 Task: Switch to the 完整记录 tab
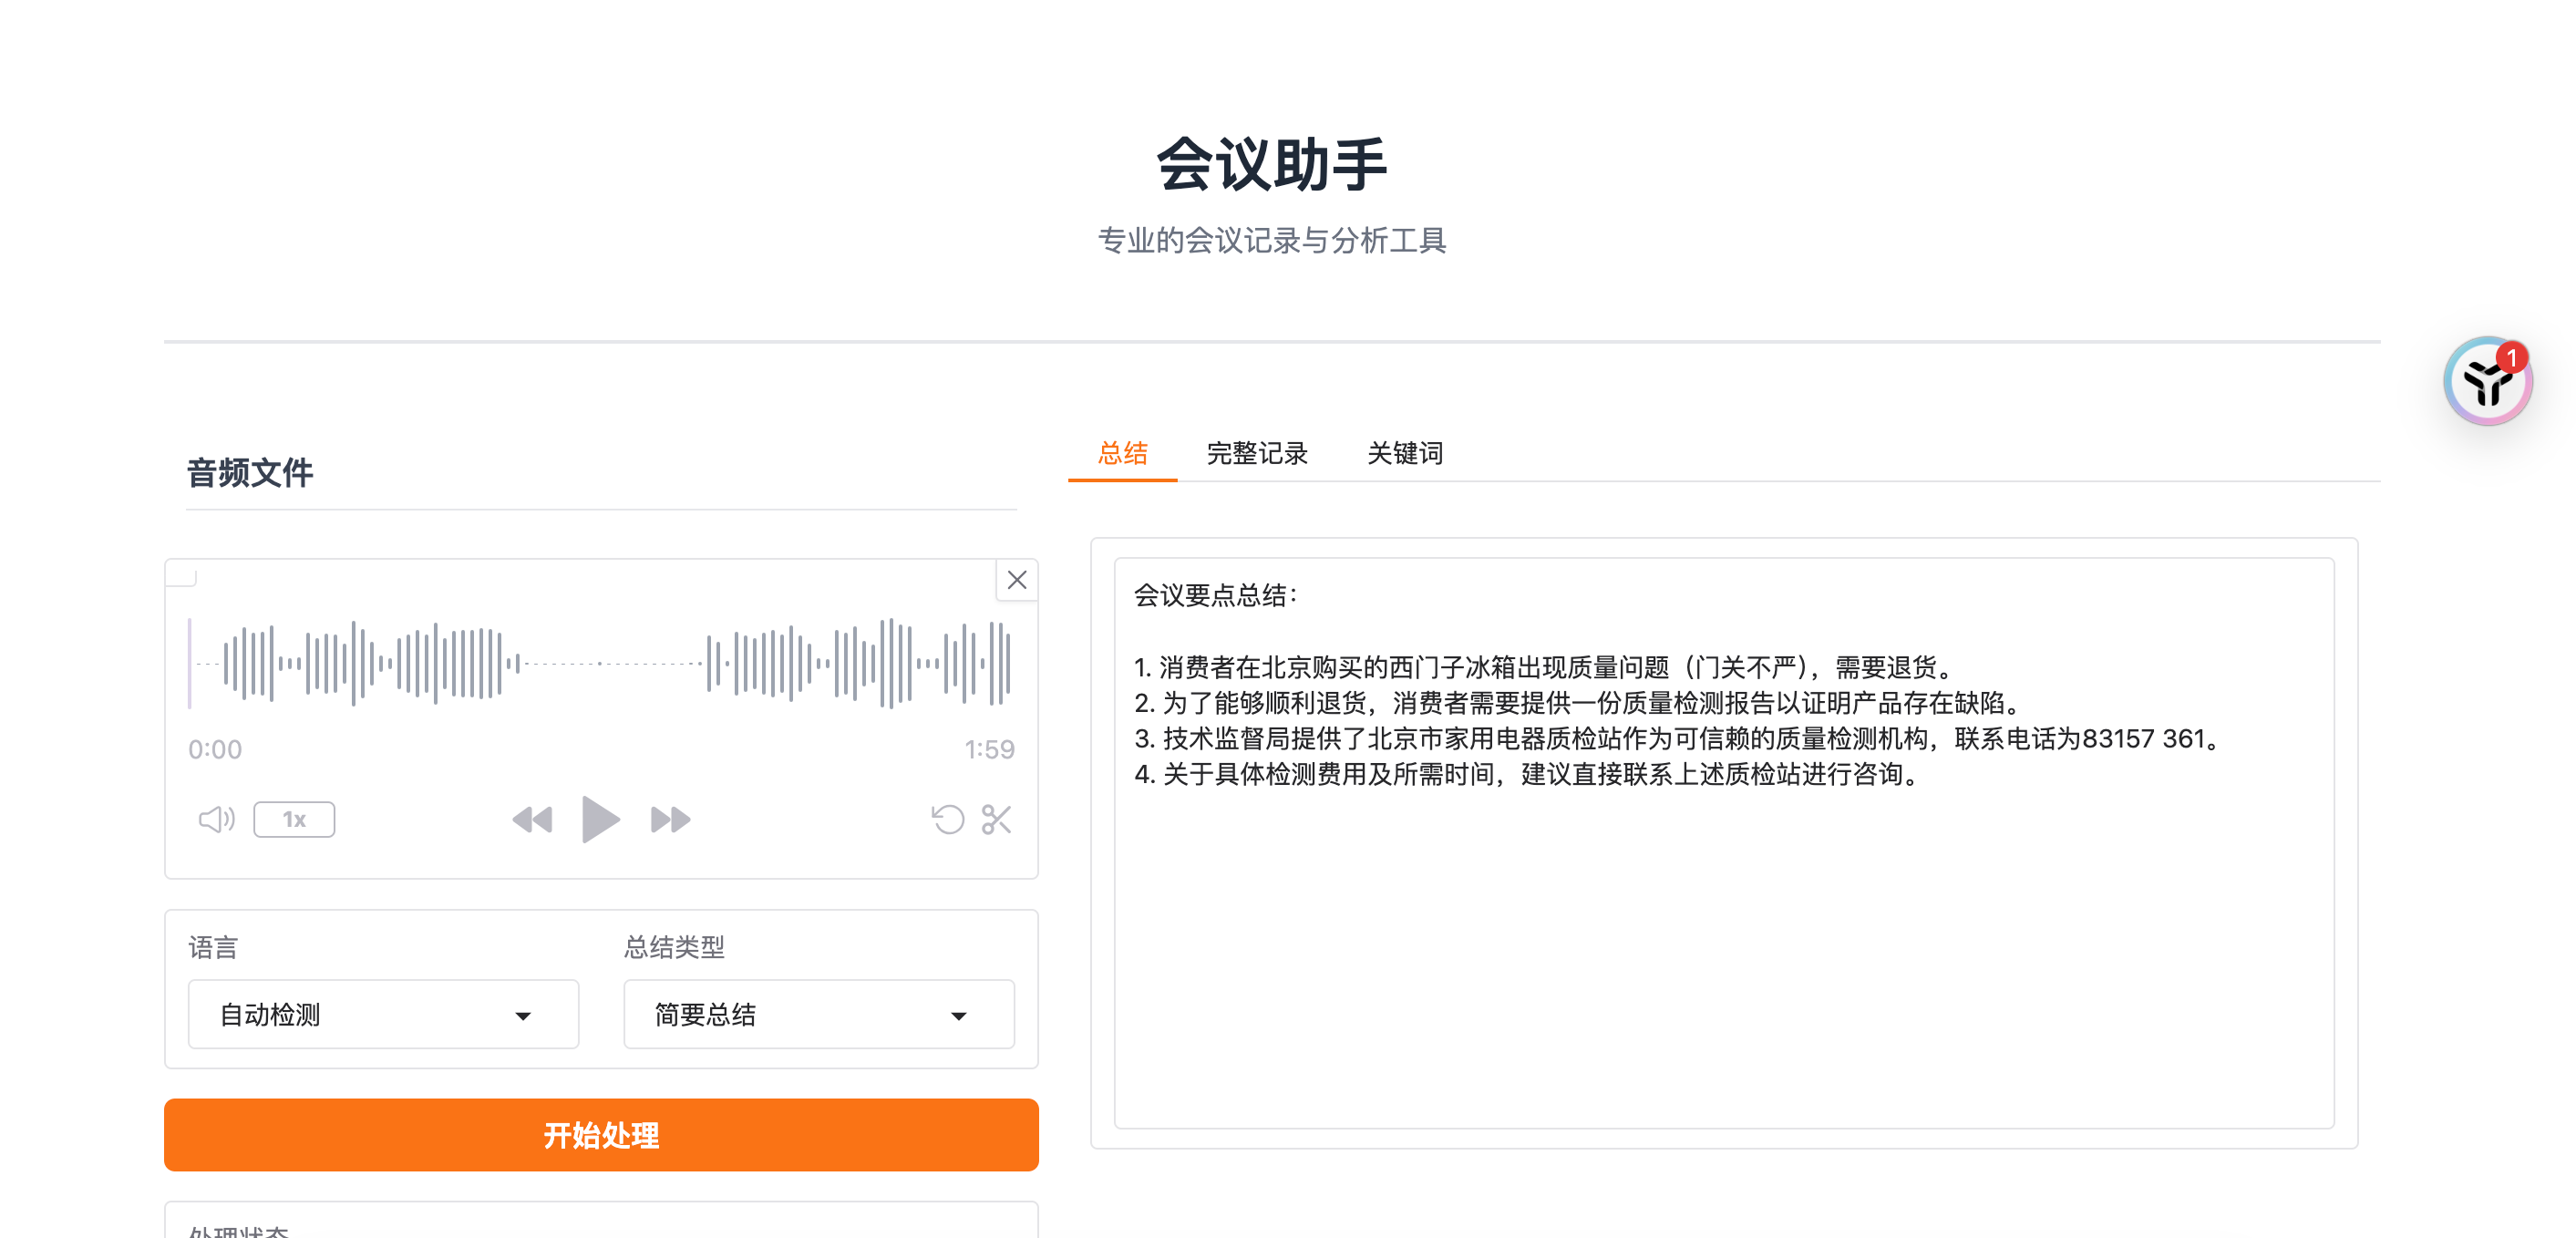point(1256,453)
